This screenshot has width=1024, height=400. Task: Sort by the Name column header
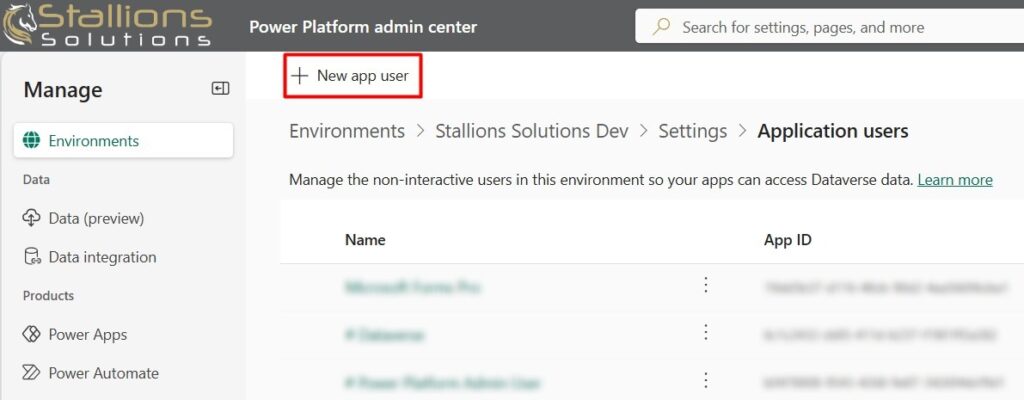pyautogui.click(x=365, y=240)
